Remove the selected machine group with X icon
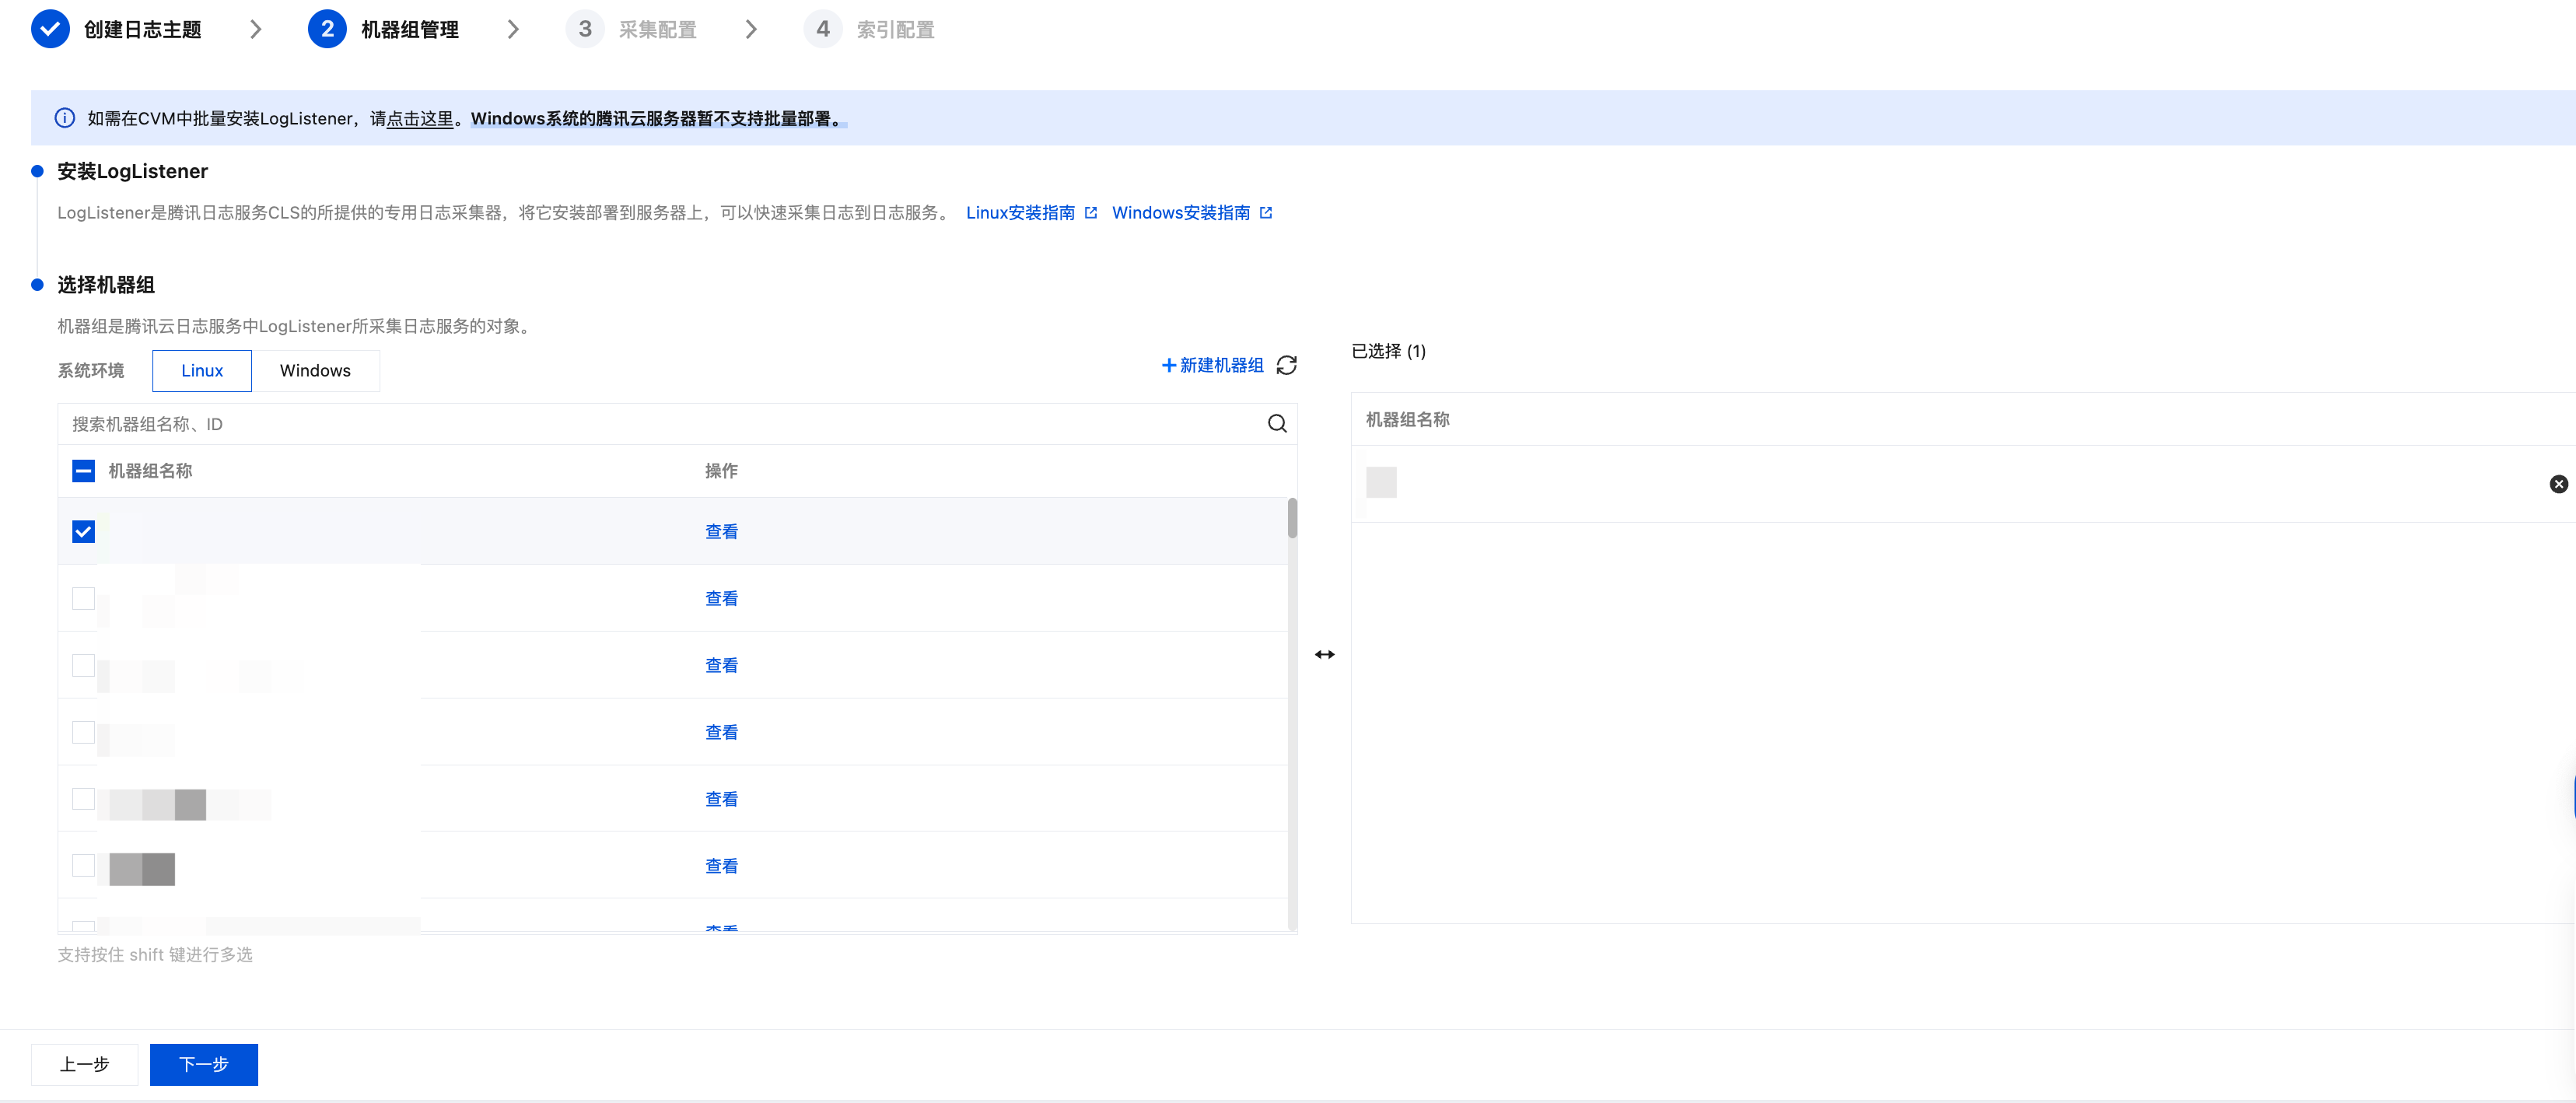 (x=2558, y=484)
